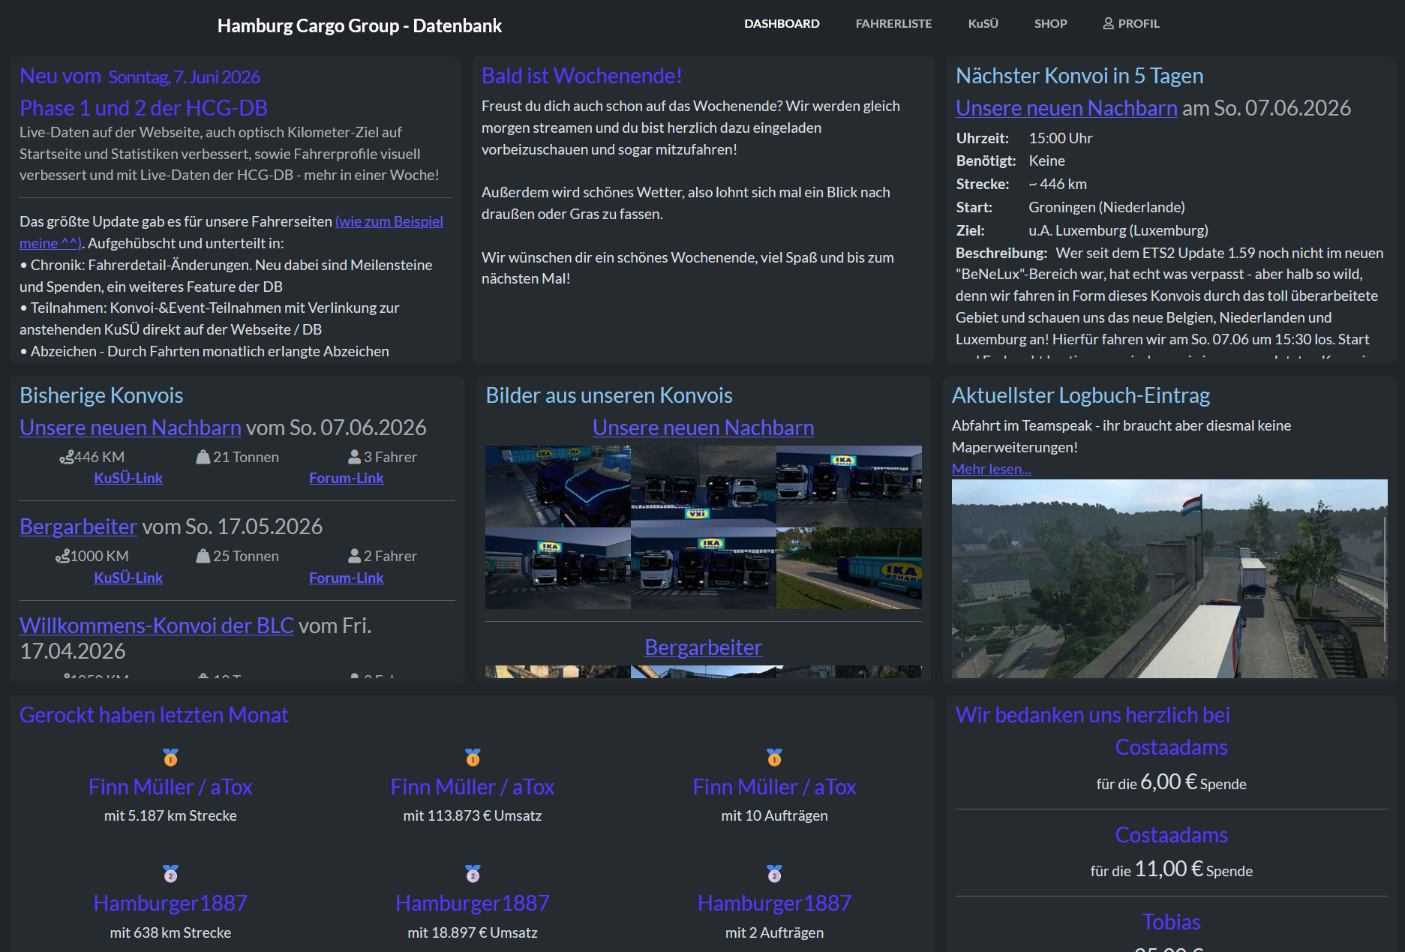This screenshot has width=1405, height=952.
Task: Open the DASHBOARD menu item
Action: [781, 23]
